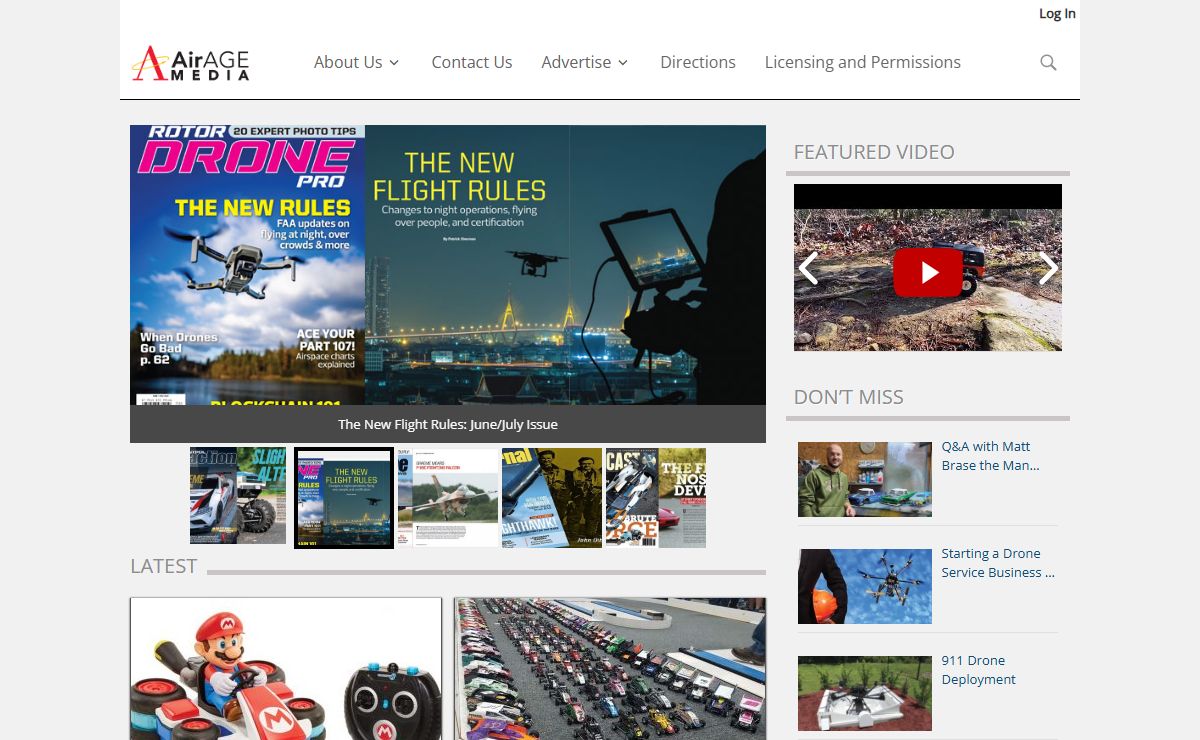The width and height of the screenshot is (1200, 740).
Task: Click the 911 drone deployment thumbnail photo
Action: pyautogui.click(x=865, y=693)
